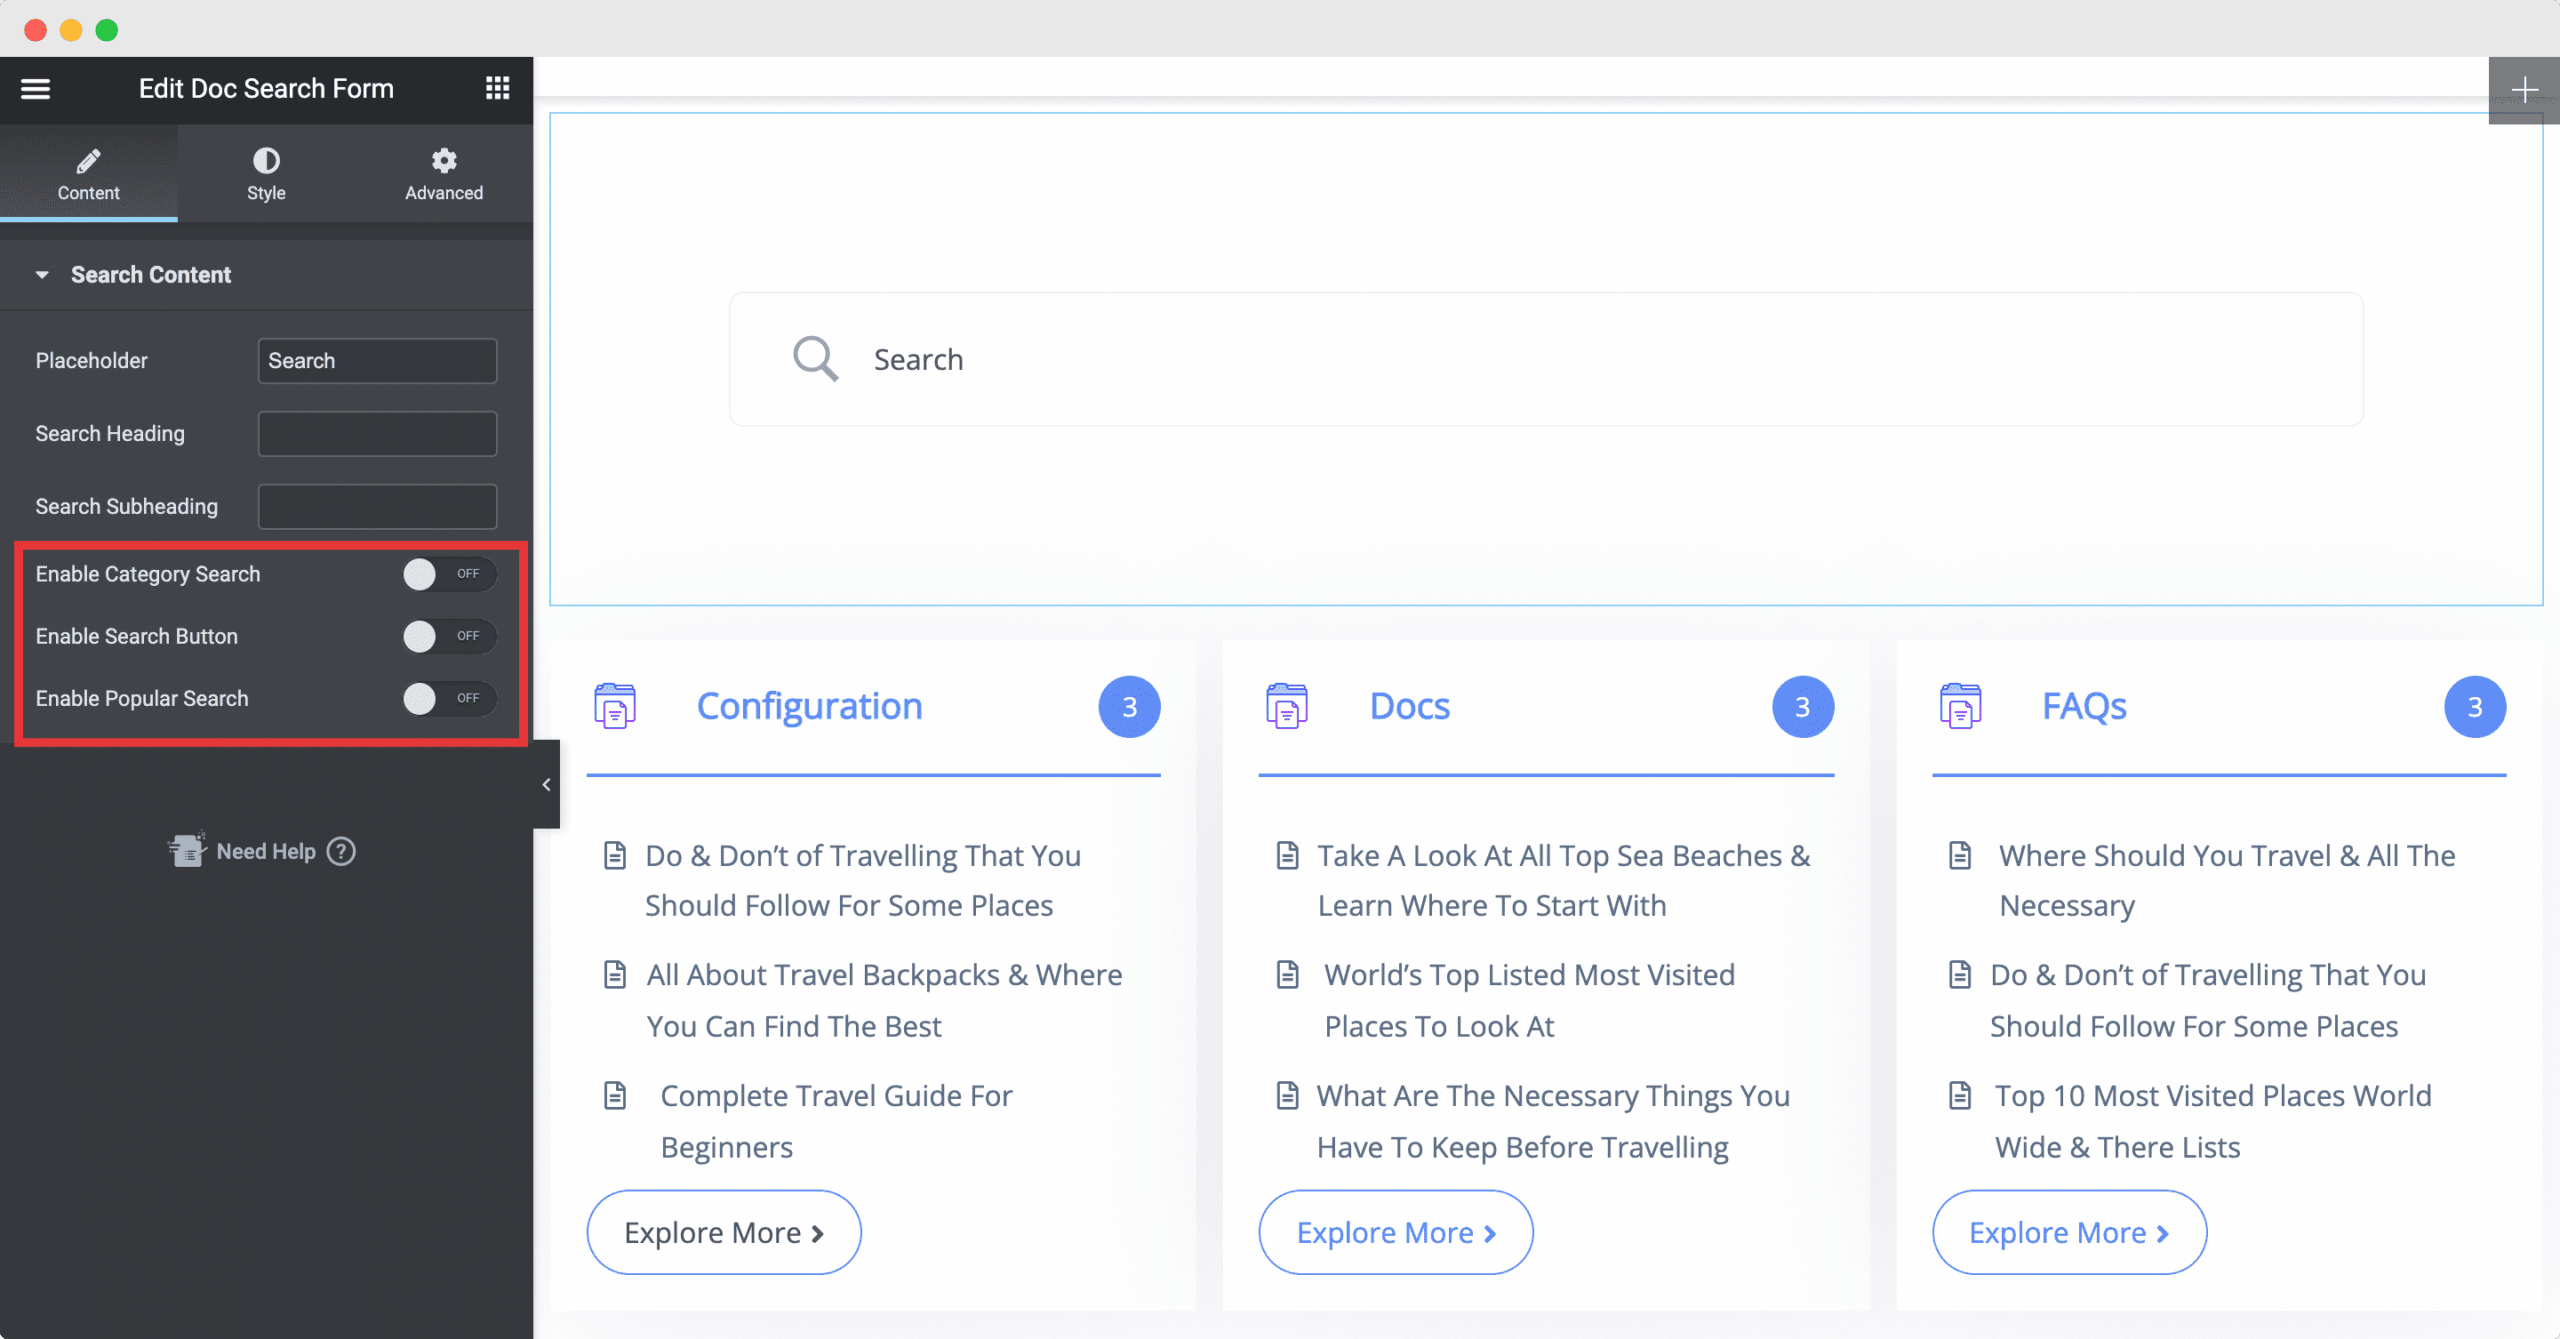Click the Need Help question mark icon
Screen dimensions: 2560x1339
(x=341, y=851)
